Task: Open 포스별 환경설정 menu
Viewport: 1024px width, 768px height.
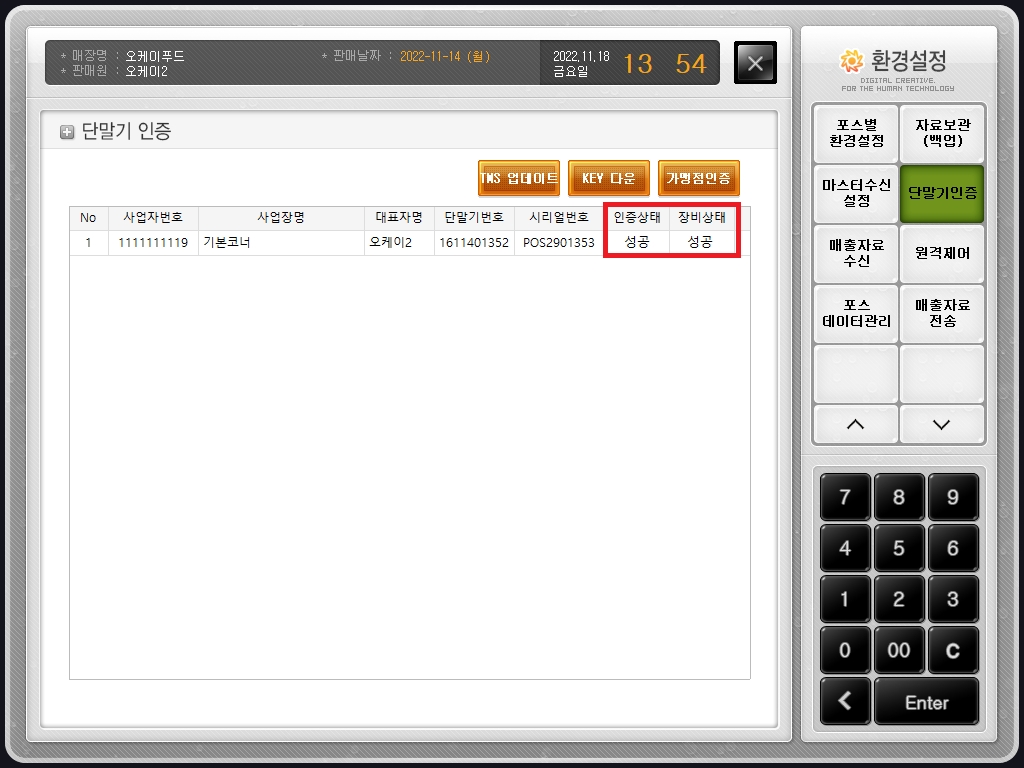Action: pyautogui.click(x=856, y=133)
